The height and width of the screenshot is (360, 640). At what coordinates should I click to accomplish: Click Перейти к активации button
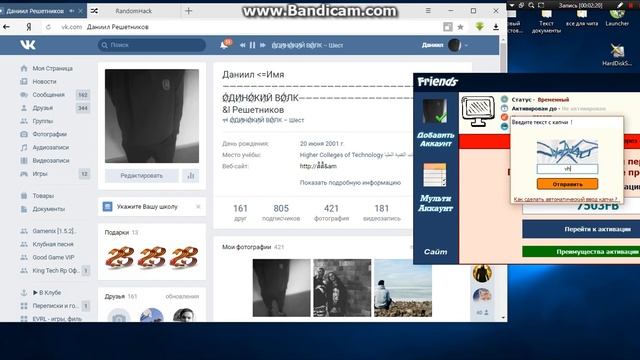(x=581, y=229)
